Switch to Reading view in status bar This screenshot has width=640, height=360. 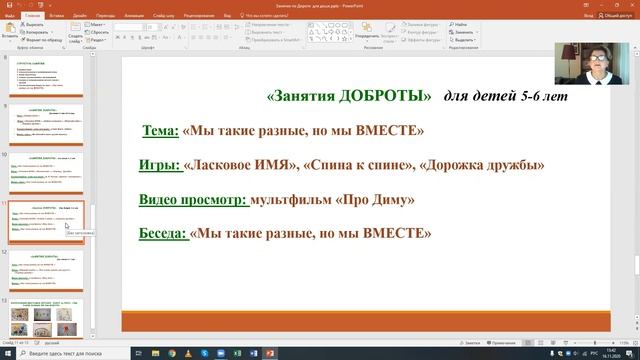click(x=553, y=343)
